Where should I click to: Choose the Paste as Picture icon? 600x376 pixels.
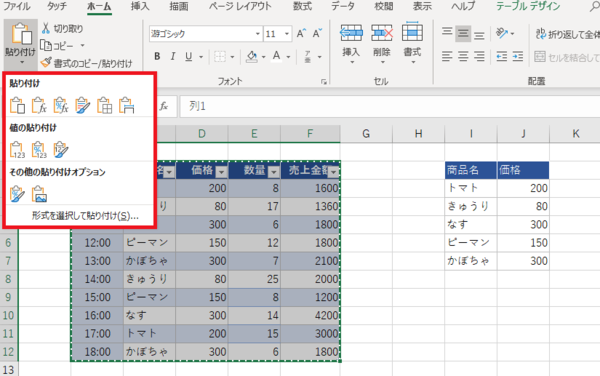coord(39,194)
